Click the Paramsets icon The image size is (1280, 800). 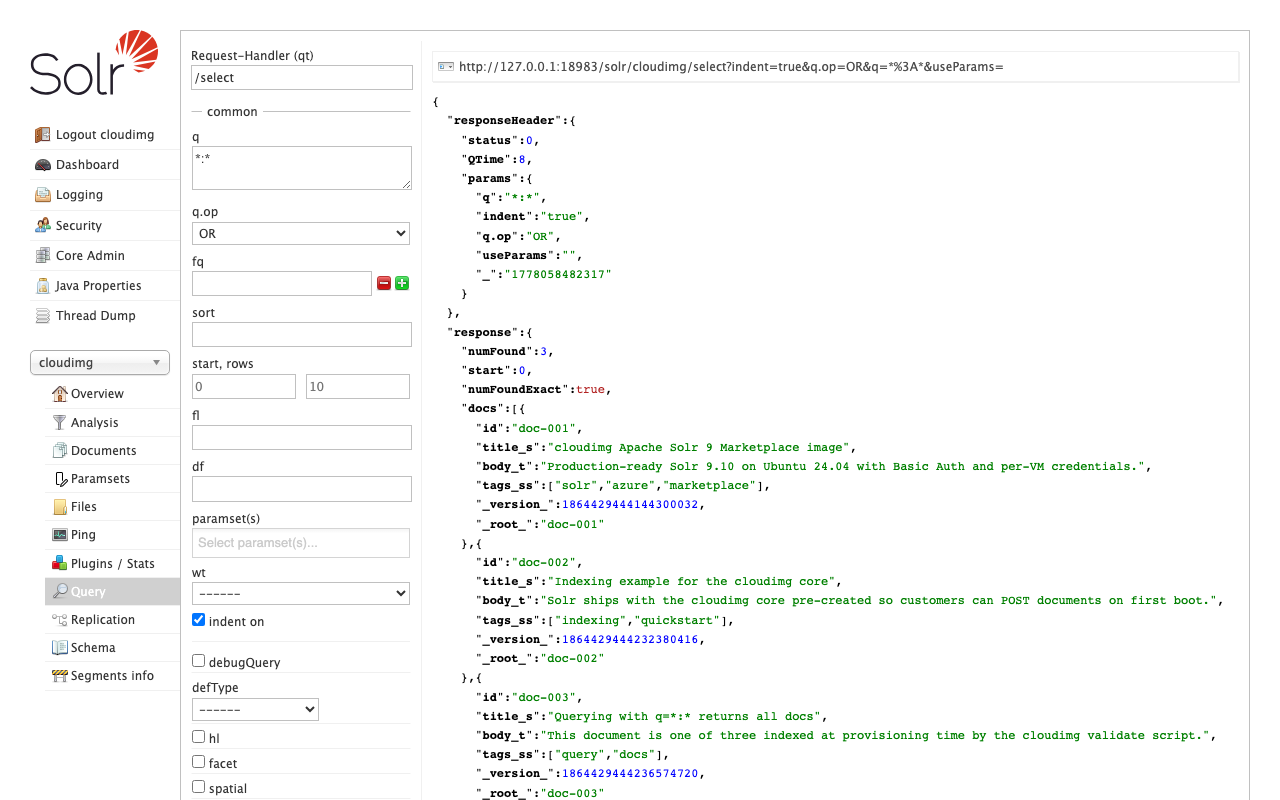60,478
